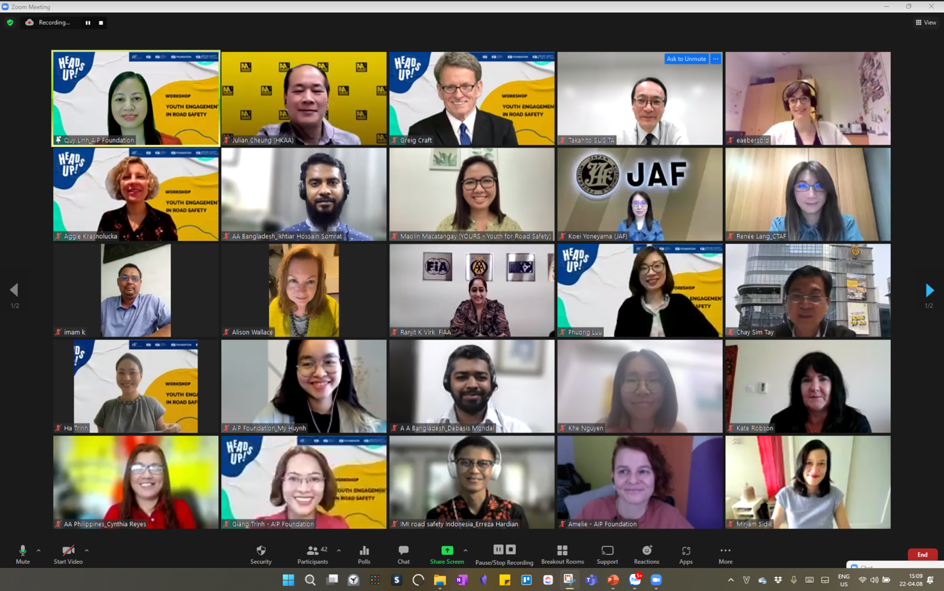Pause recording from the Pause/Stop Recording control
The image size is (944, 591).
498,549
